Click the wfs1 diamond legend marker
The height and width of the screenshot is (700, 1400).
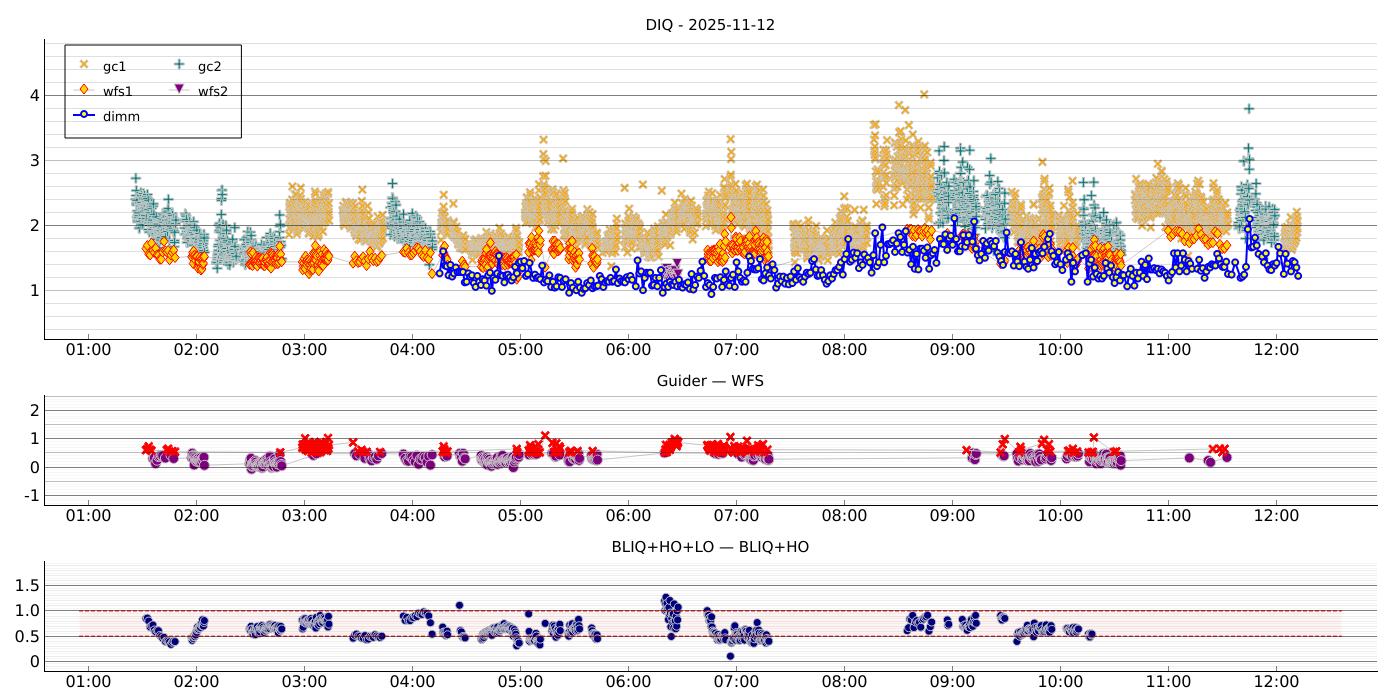(84, 90)
